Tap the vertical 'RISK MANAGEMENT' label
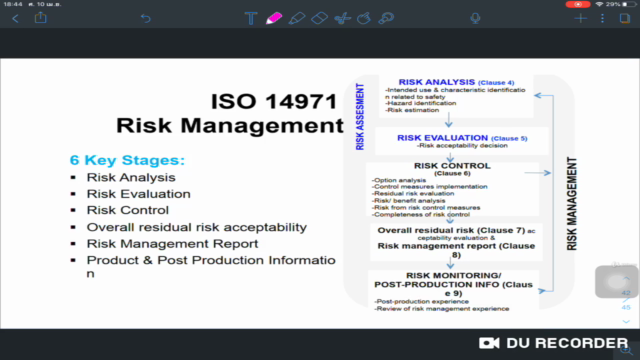 572,204
